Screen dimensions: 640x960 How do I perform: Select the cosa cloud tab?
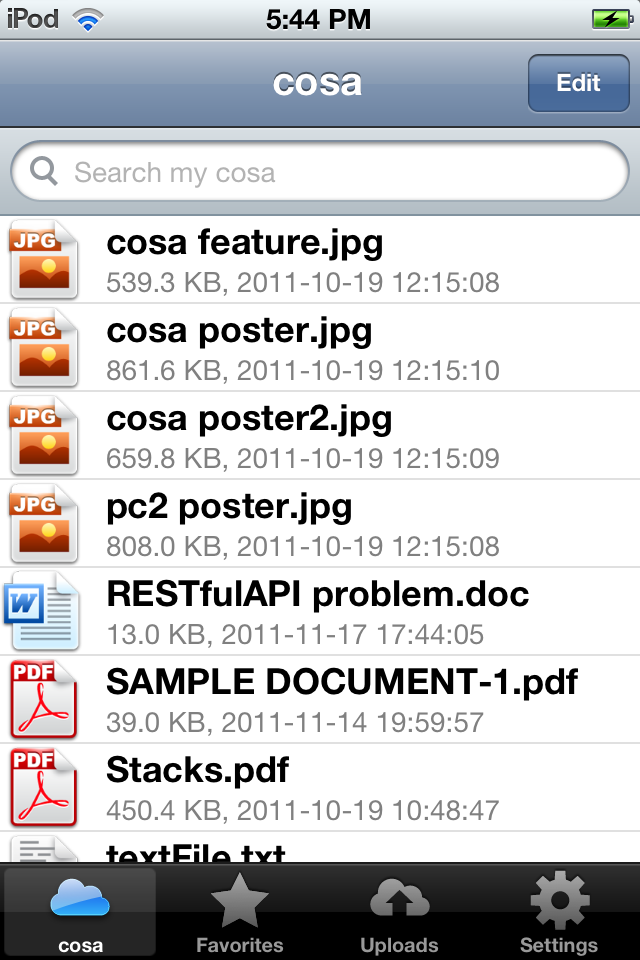click(80, 913)
